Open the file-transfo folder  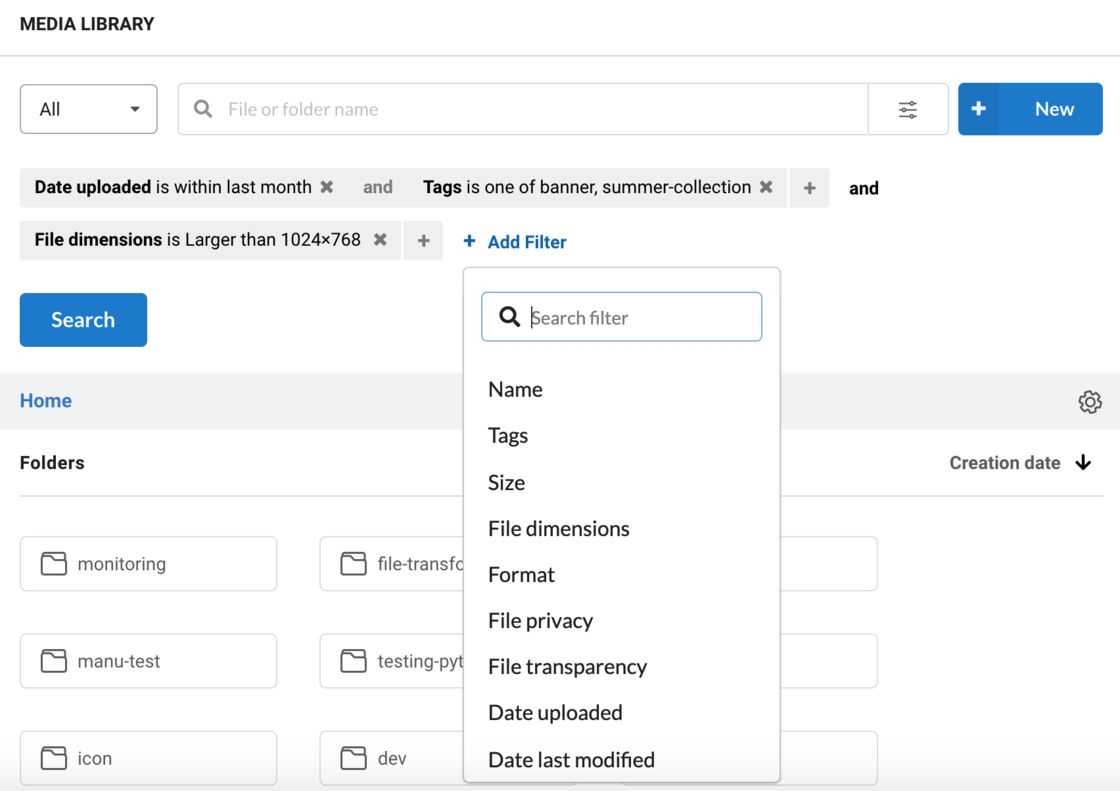click(x=392, y=564)
